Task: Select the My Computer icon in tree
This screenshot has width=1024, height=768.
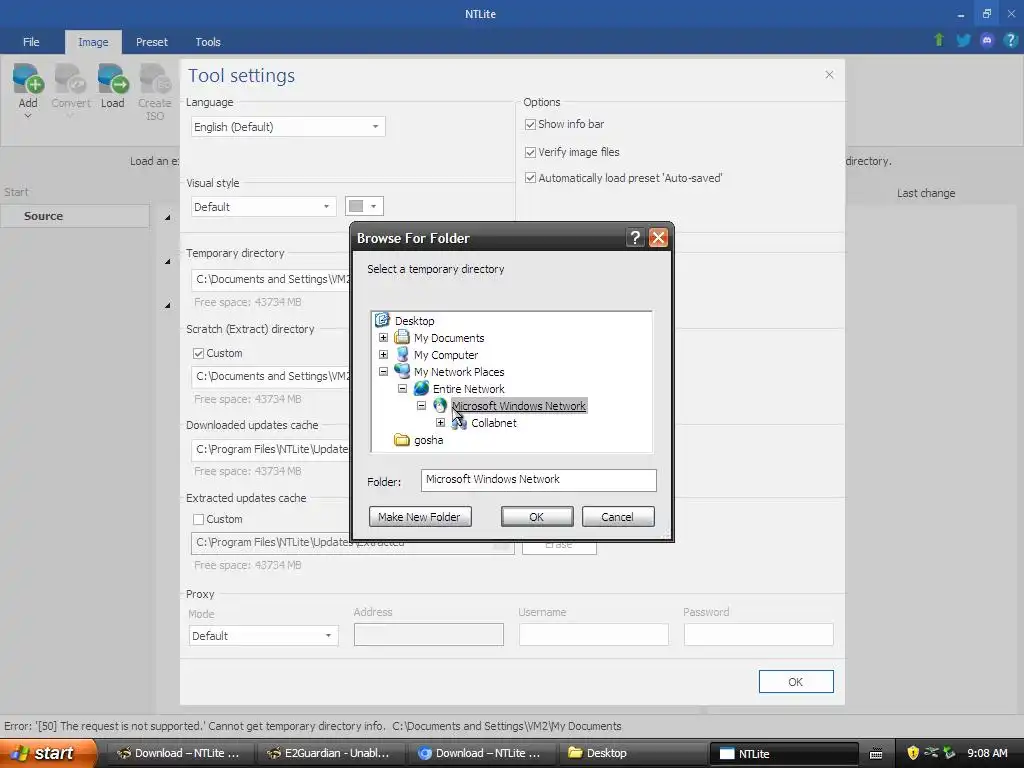Action: [x=402, y=355]
